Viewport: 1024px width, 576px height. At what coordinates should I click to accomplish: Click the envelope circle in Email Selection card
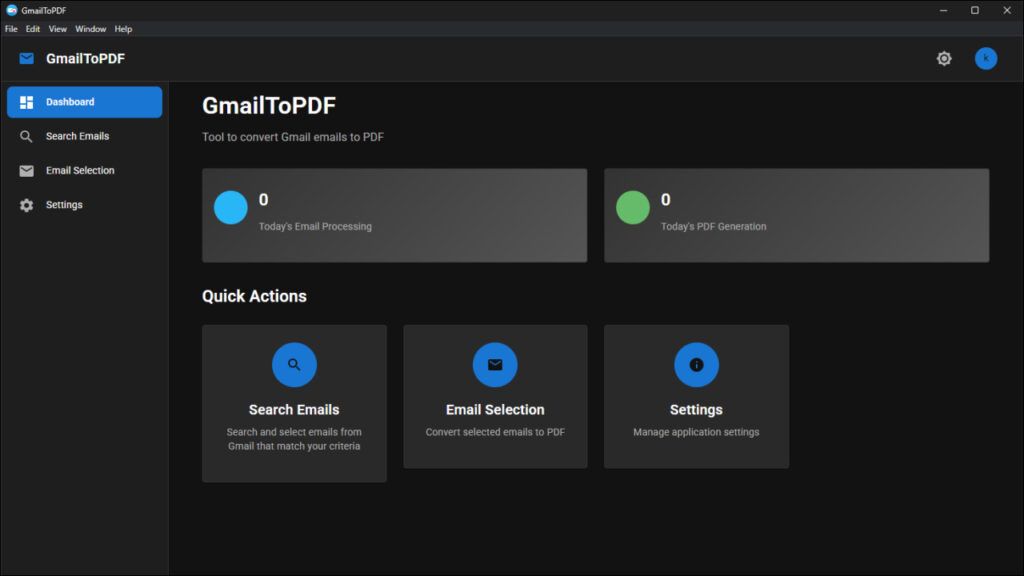click(495, 364)
